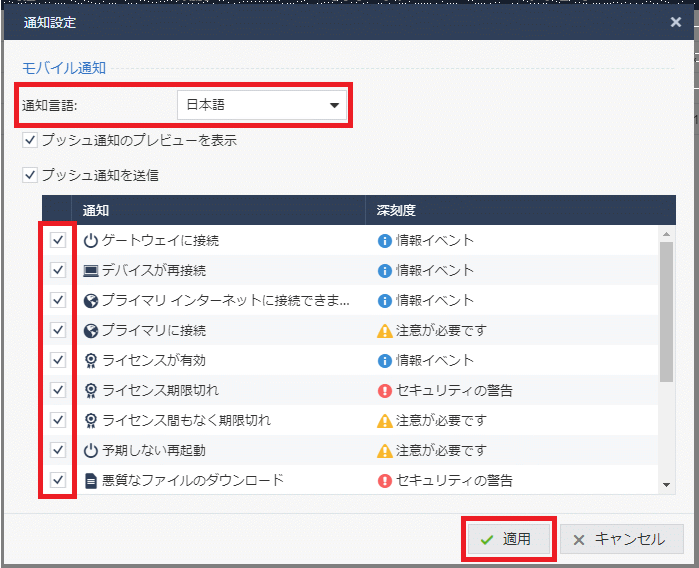
Task: Click power icon next to ゲートウェイに接続
Action: coord(91,240)
